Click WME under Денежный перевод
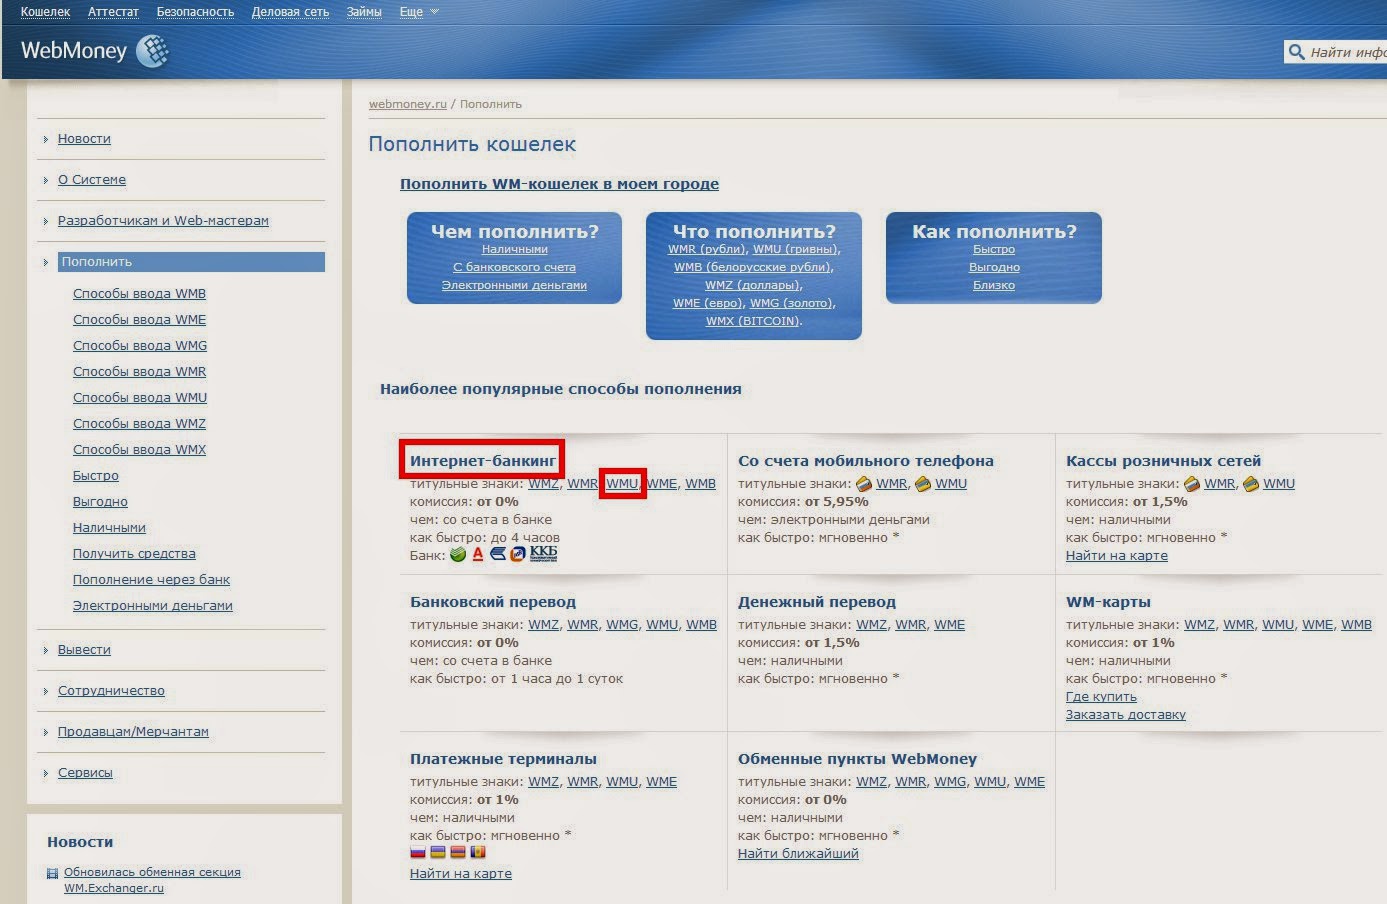1387x904 pixels. (x=950, y=625)
